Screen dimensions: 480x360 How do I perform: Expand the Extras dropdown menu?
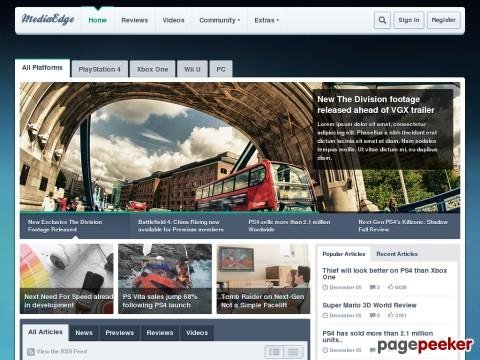pyautogui.click(x=267, y=20)
